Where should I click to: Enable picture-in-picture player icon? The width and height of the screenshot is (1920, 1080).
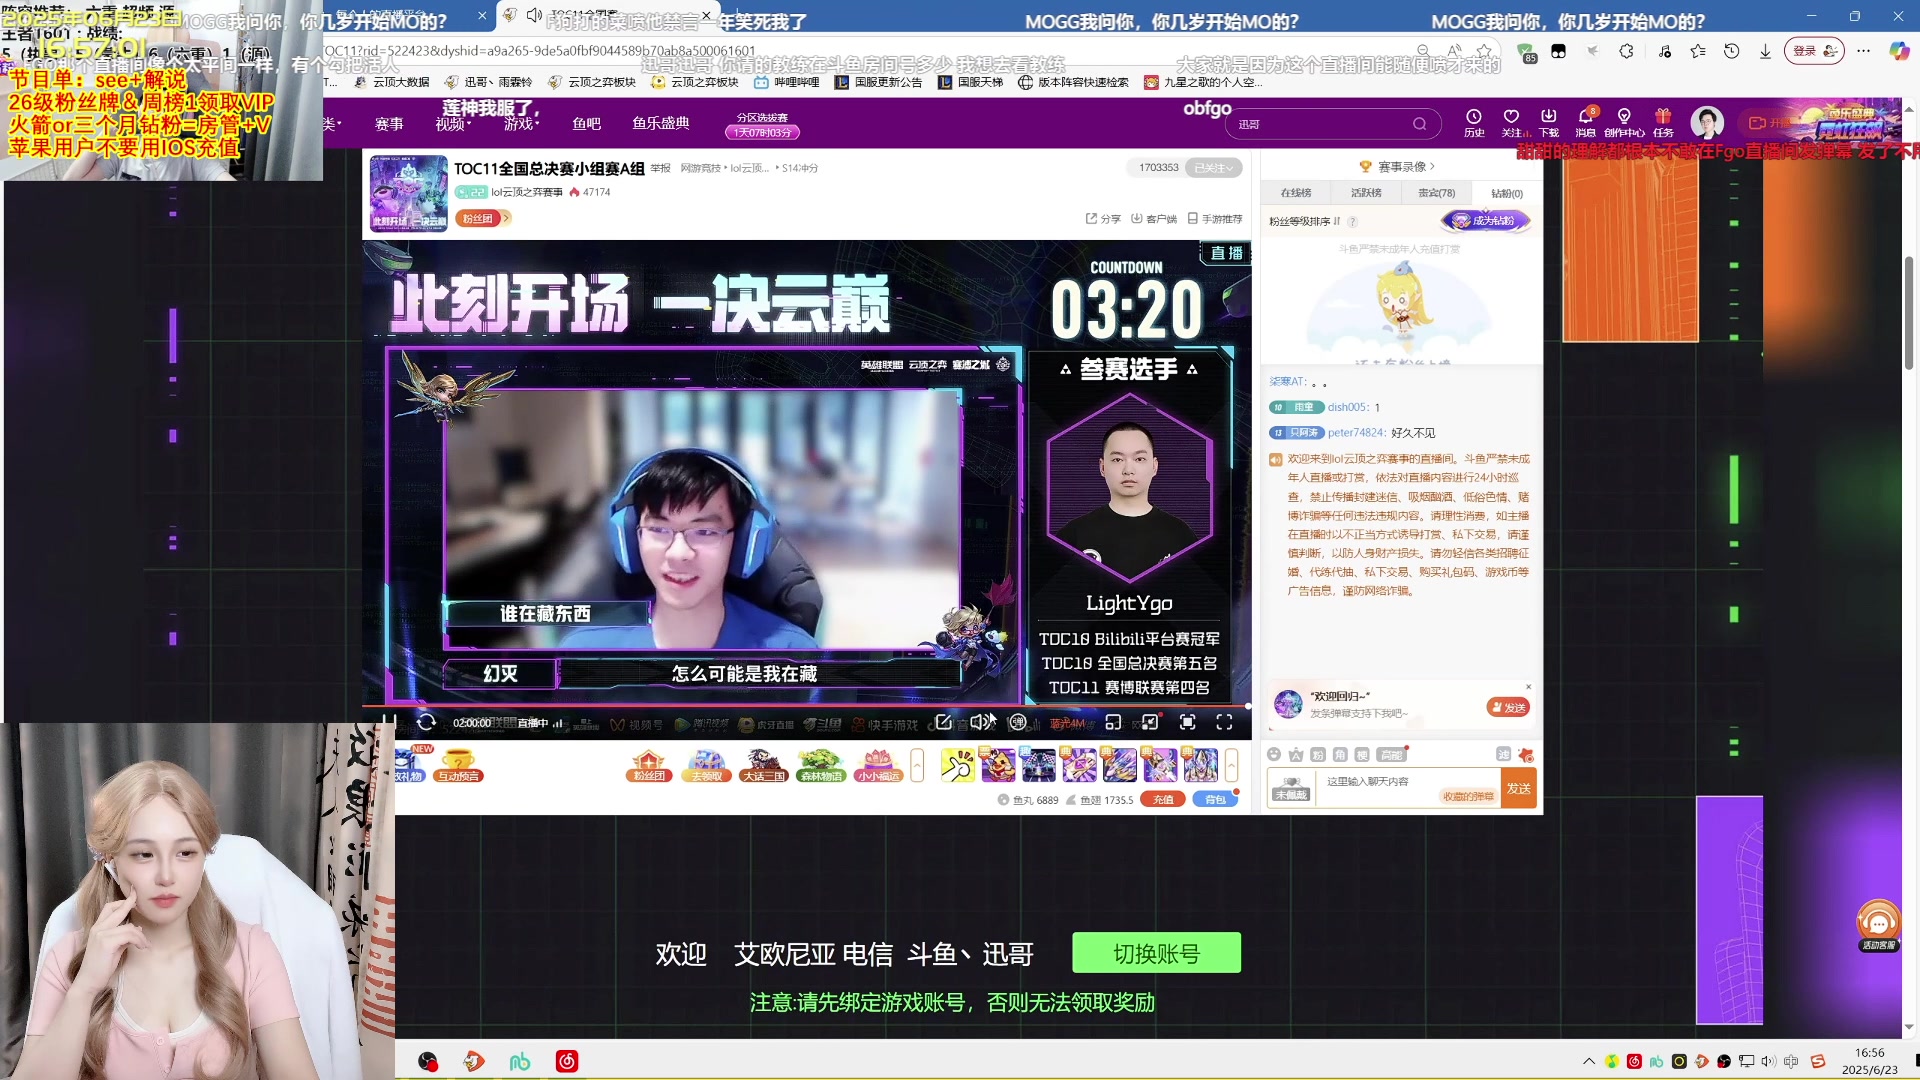point(1150,722)
